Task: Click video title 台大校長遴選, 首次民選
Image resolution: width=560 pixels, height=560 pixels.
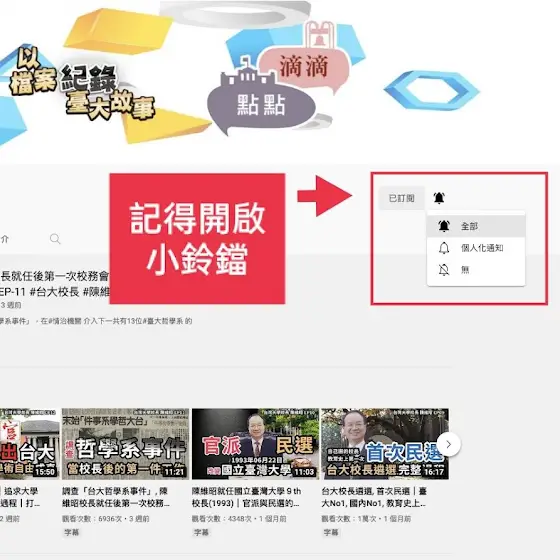Action: pos(374,497)
